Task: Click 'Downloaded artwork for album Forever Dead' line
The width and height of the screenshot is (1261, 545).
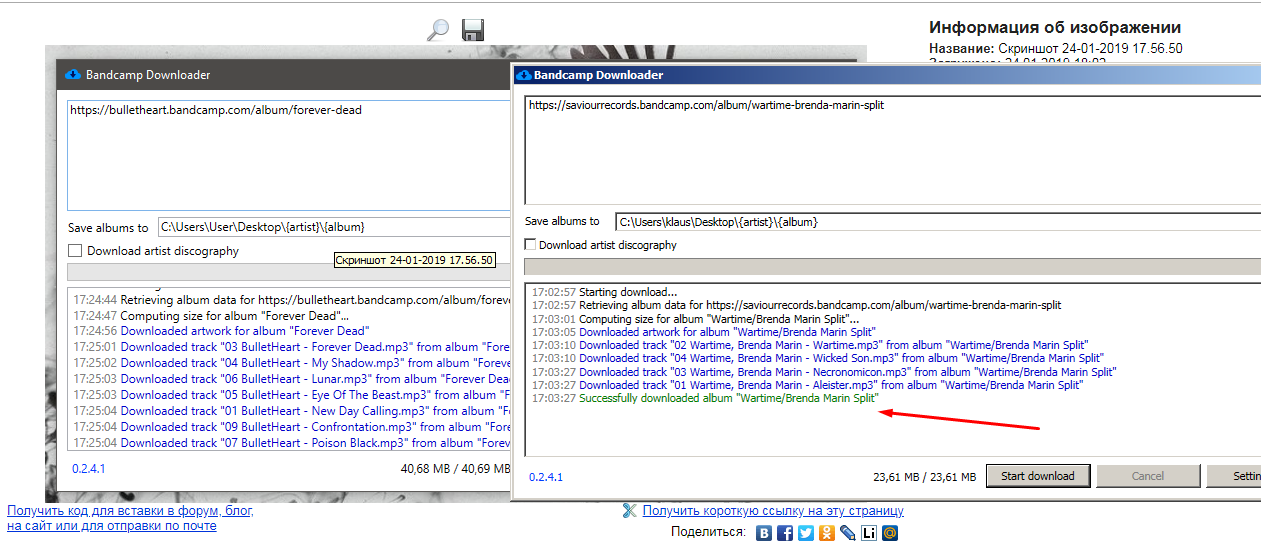Action: (x=222, y=331)
